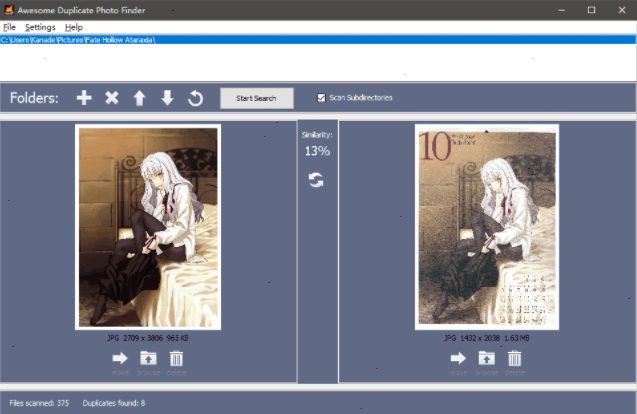Move the left image with its arrow icon
The image size is (637, 414).
[120, 358]
